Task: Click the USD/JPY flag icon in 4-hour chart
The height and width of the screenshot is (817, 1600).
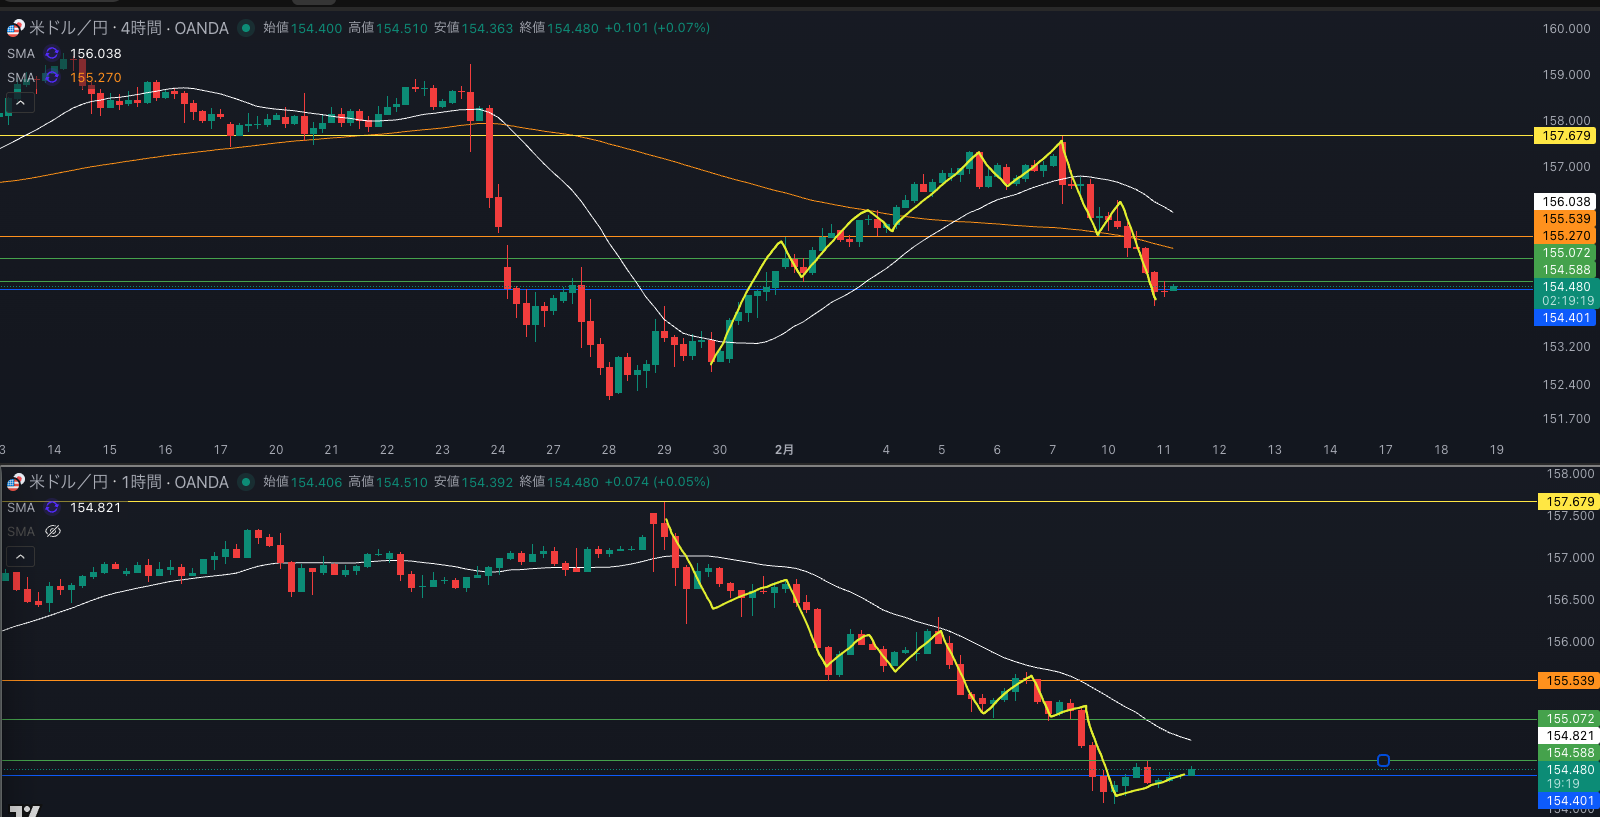Action: [15, 28]
